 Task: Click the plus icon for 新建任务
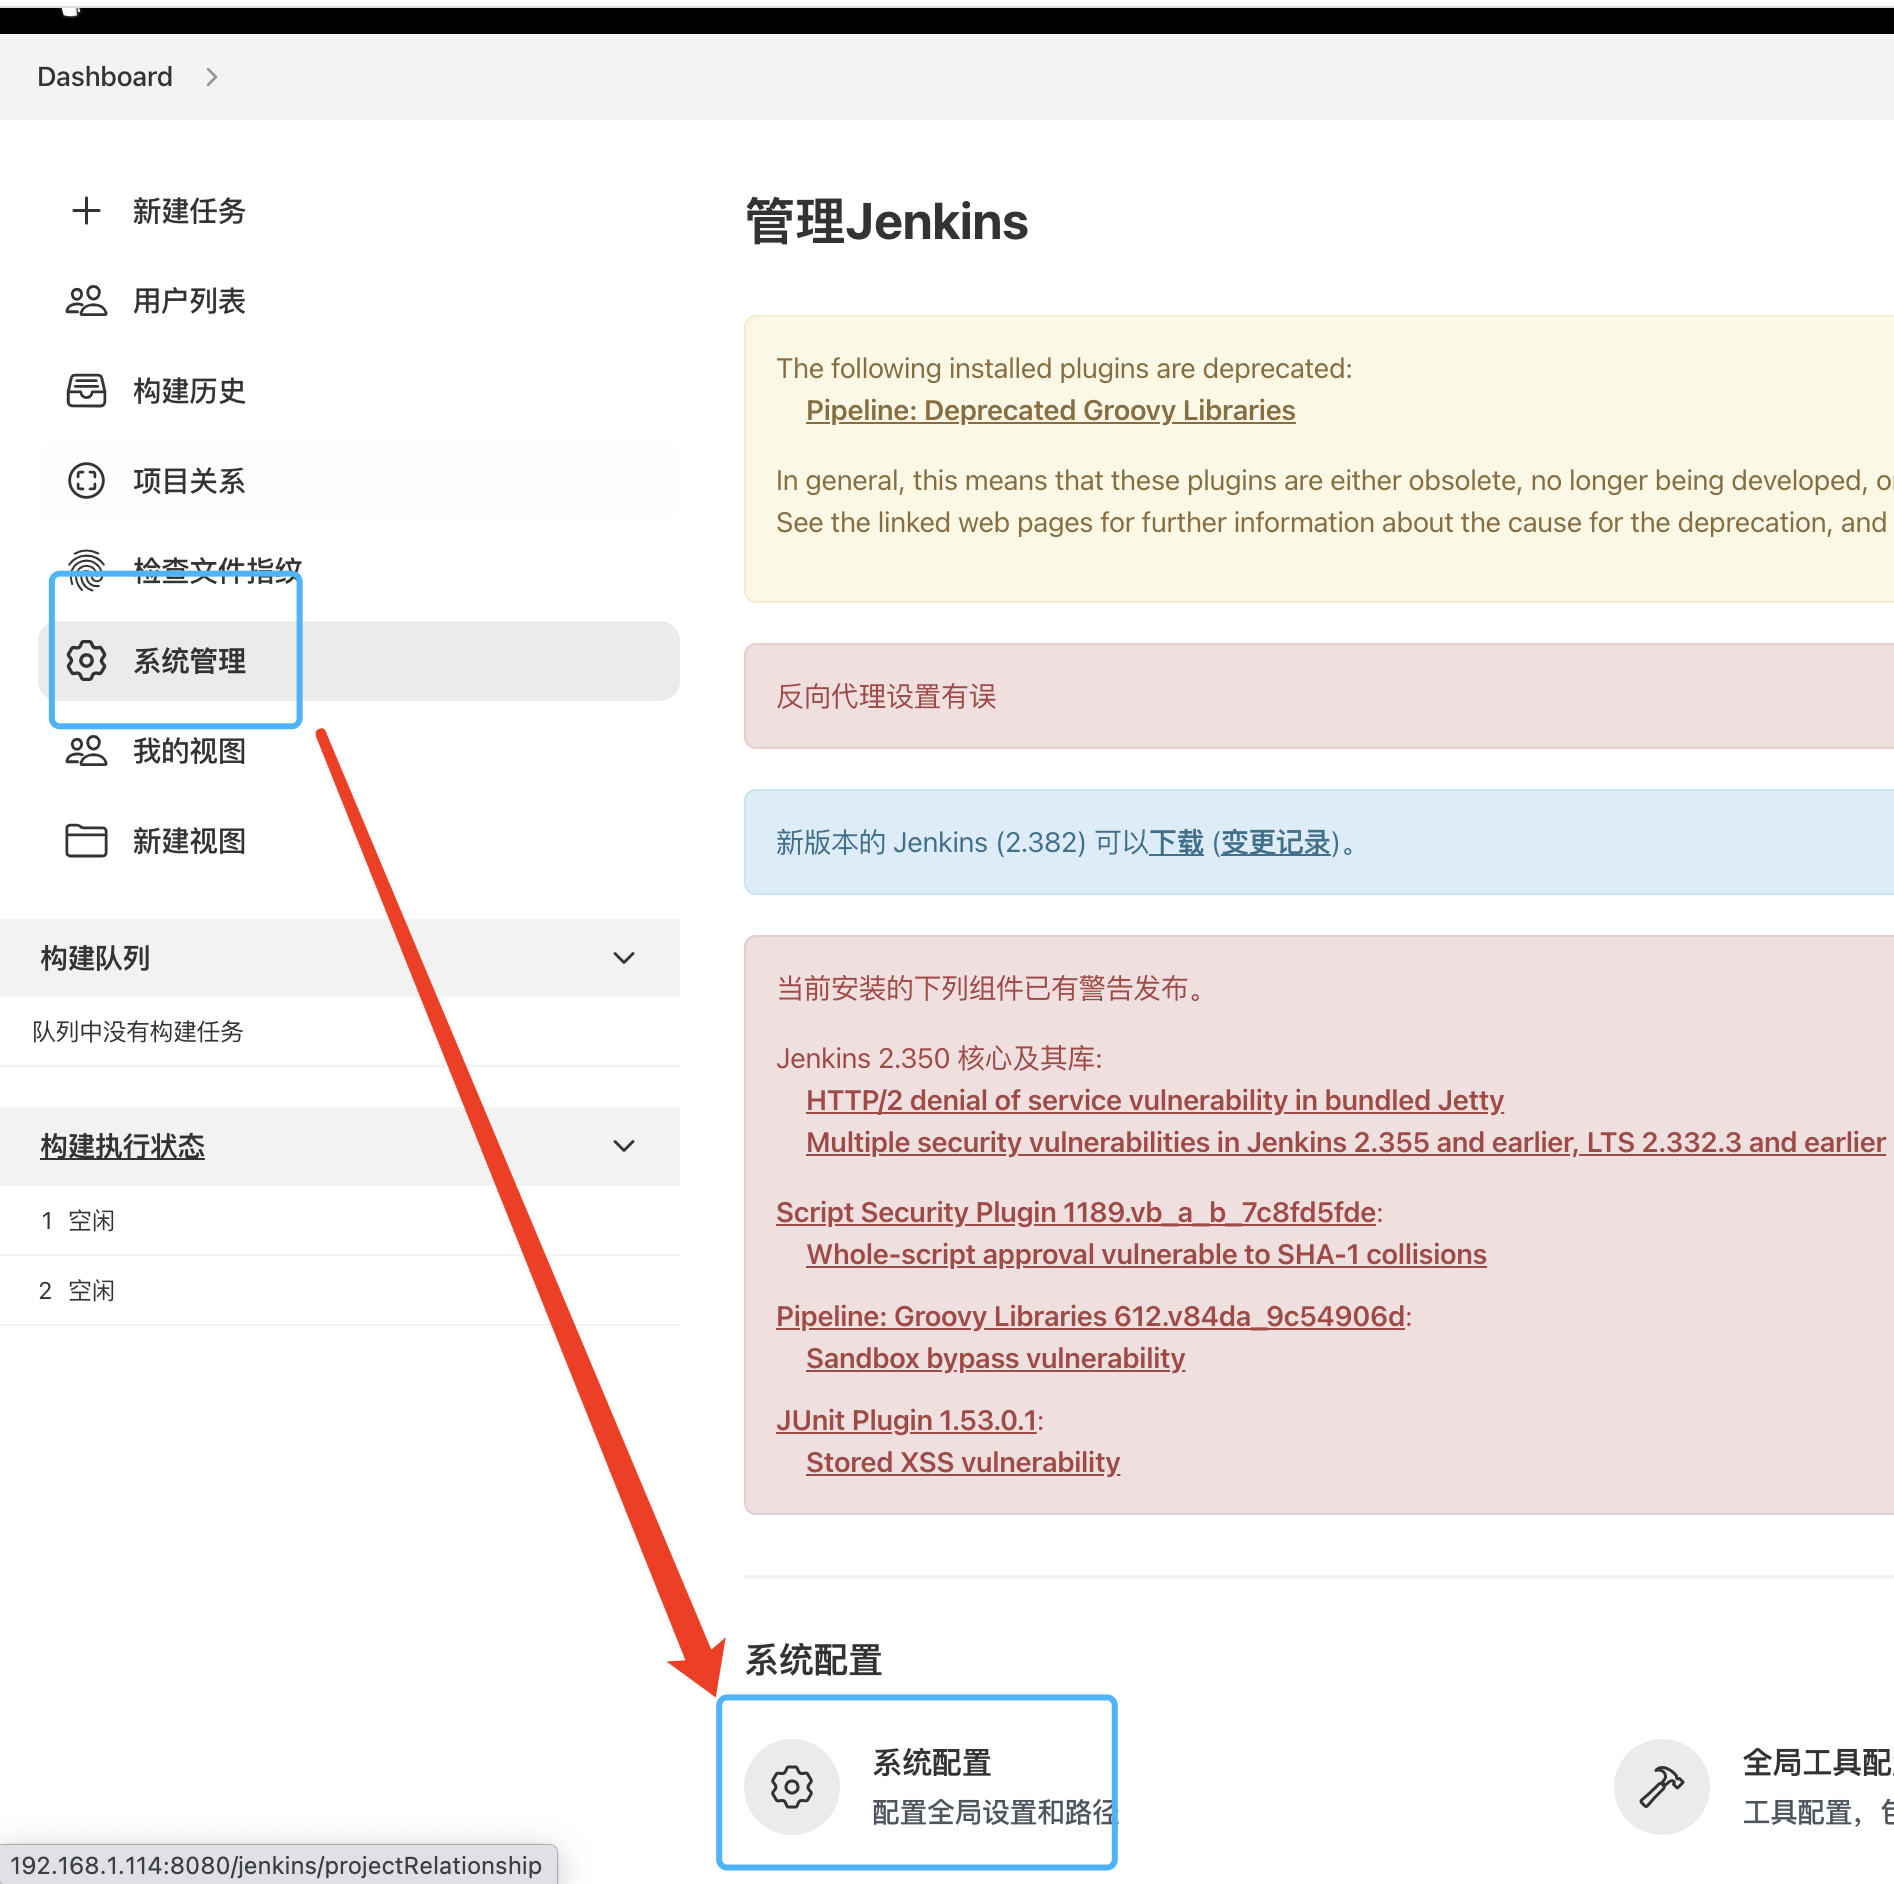87,211
